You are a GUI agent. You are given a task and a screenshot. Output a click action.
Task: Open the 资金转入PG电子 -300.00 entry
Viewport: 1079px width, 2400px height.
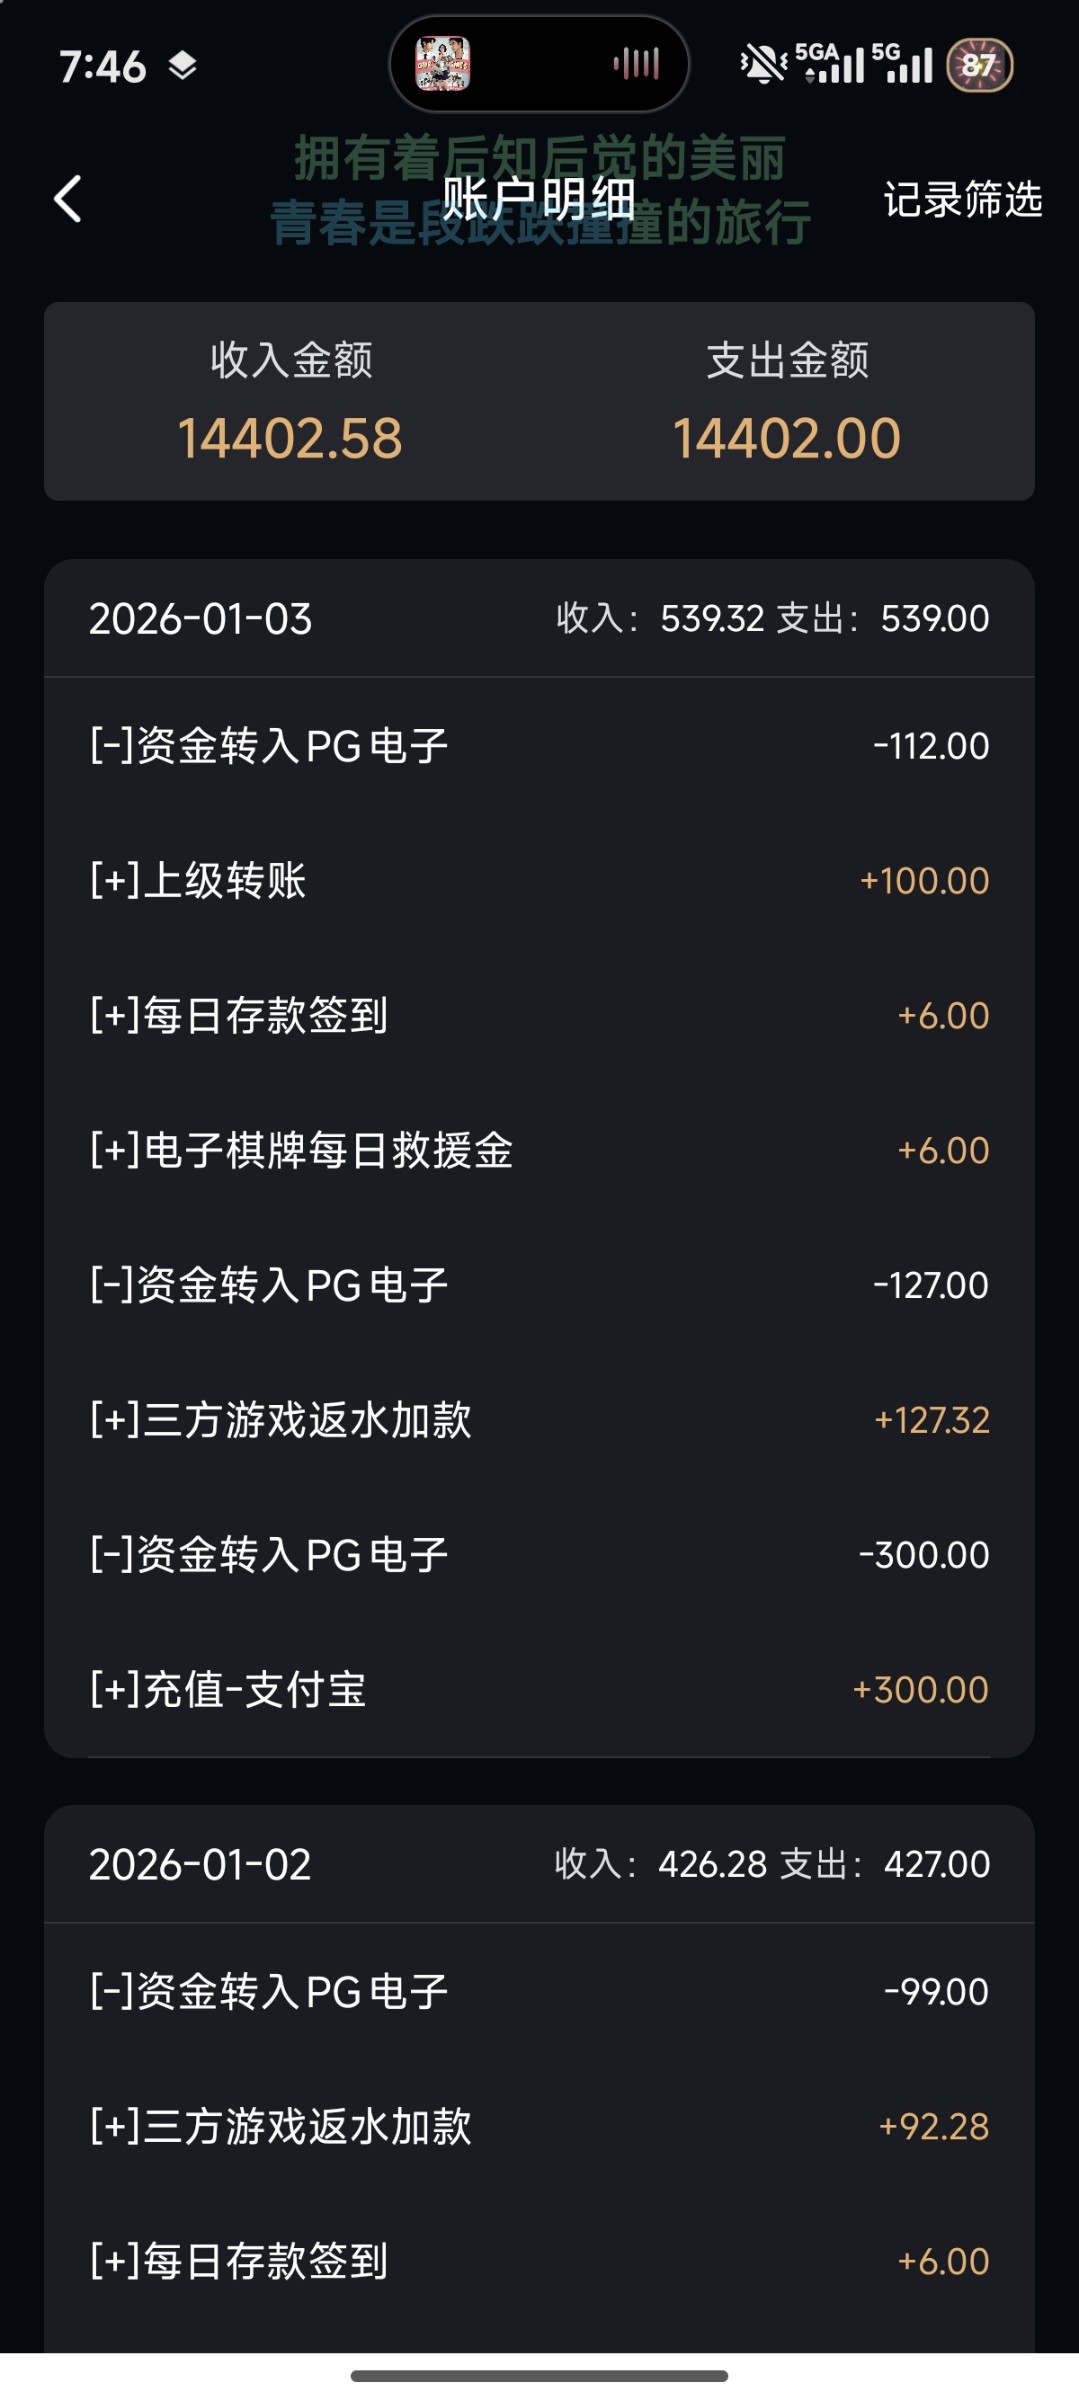tap(539, 1555)
